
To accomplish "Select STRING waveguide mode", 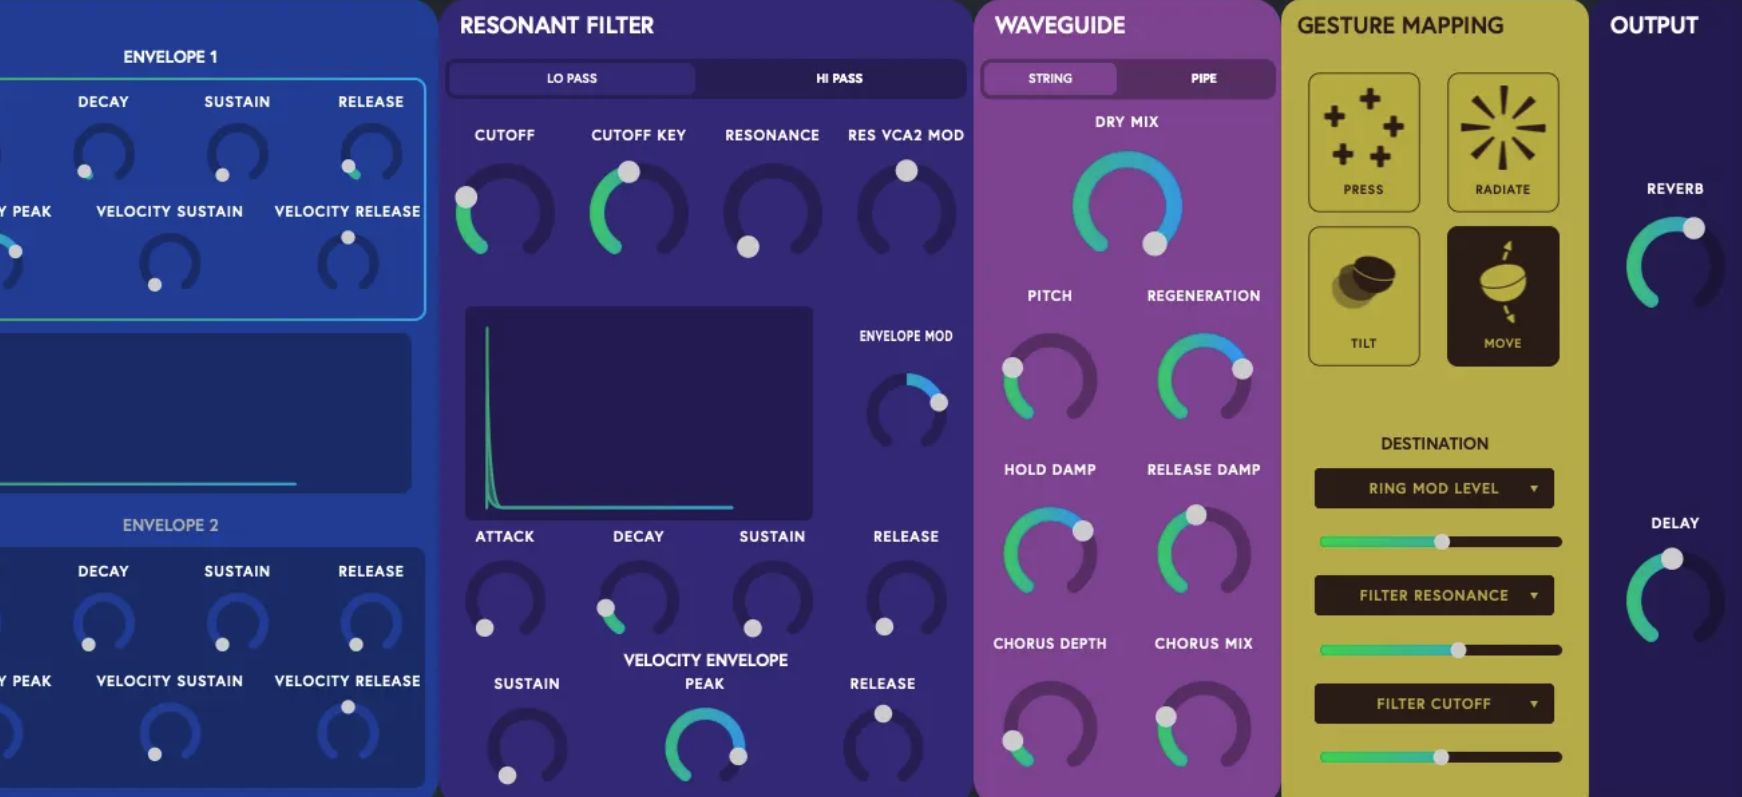I will [x=1050, y=78].
